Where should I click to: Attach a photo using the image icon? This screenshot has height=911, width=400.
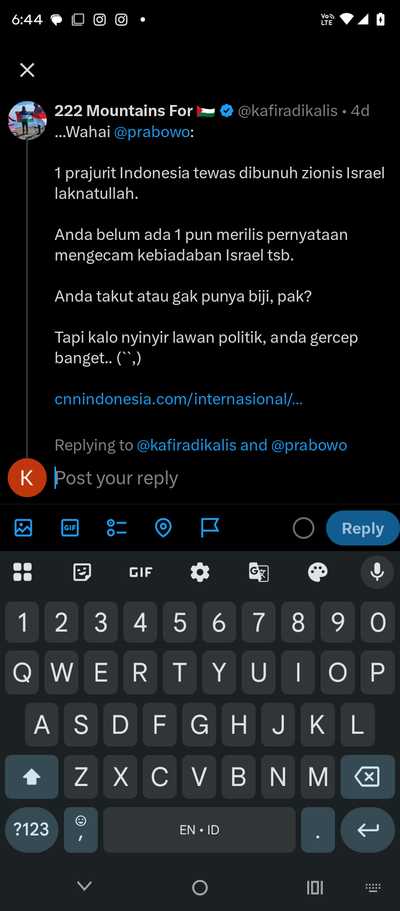click(23, 528)
